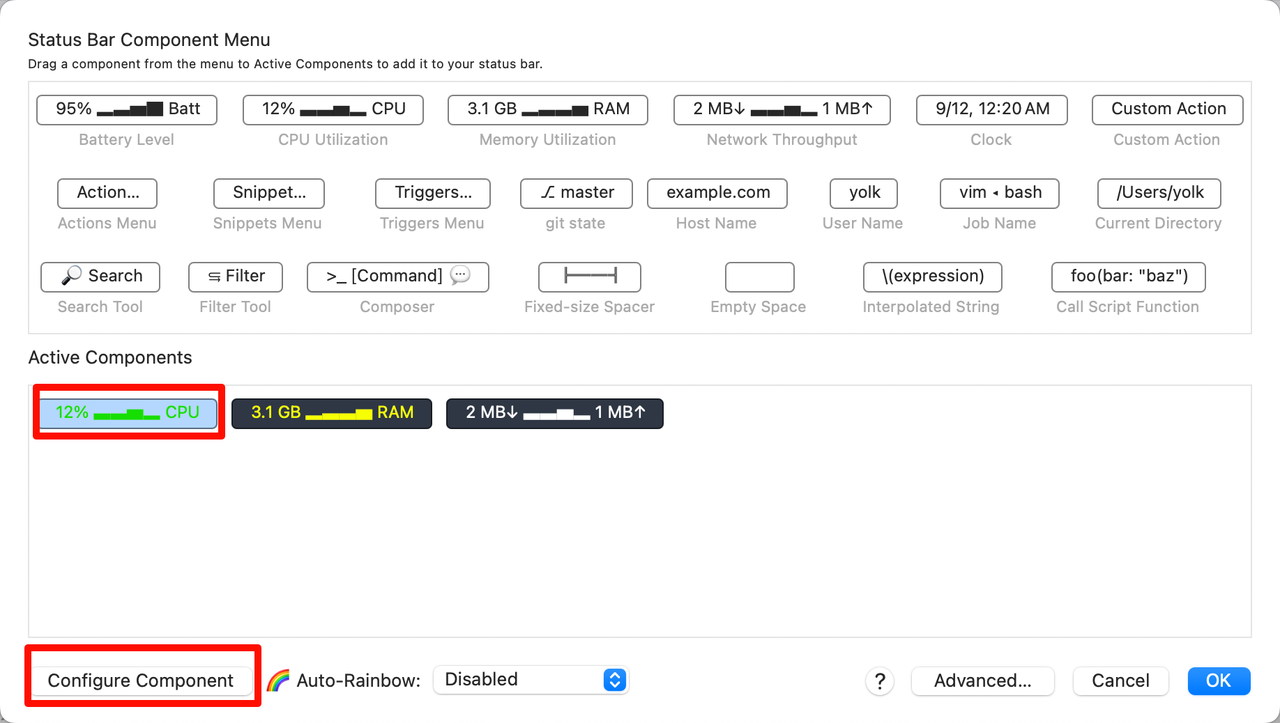The width and height of the screenshot is (1280, 723).
Task: Open the Auto-Rainbow dropdown
Action: (x=530, y=680)
